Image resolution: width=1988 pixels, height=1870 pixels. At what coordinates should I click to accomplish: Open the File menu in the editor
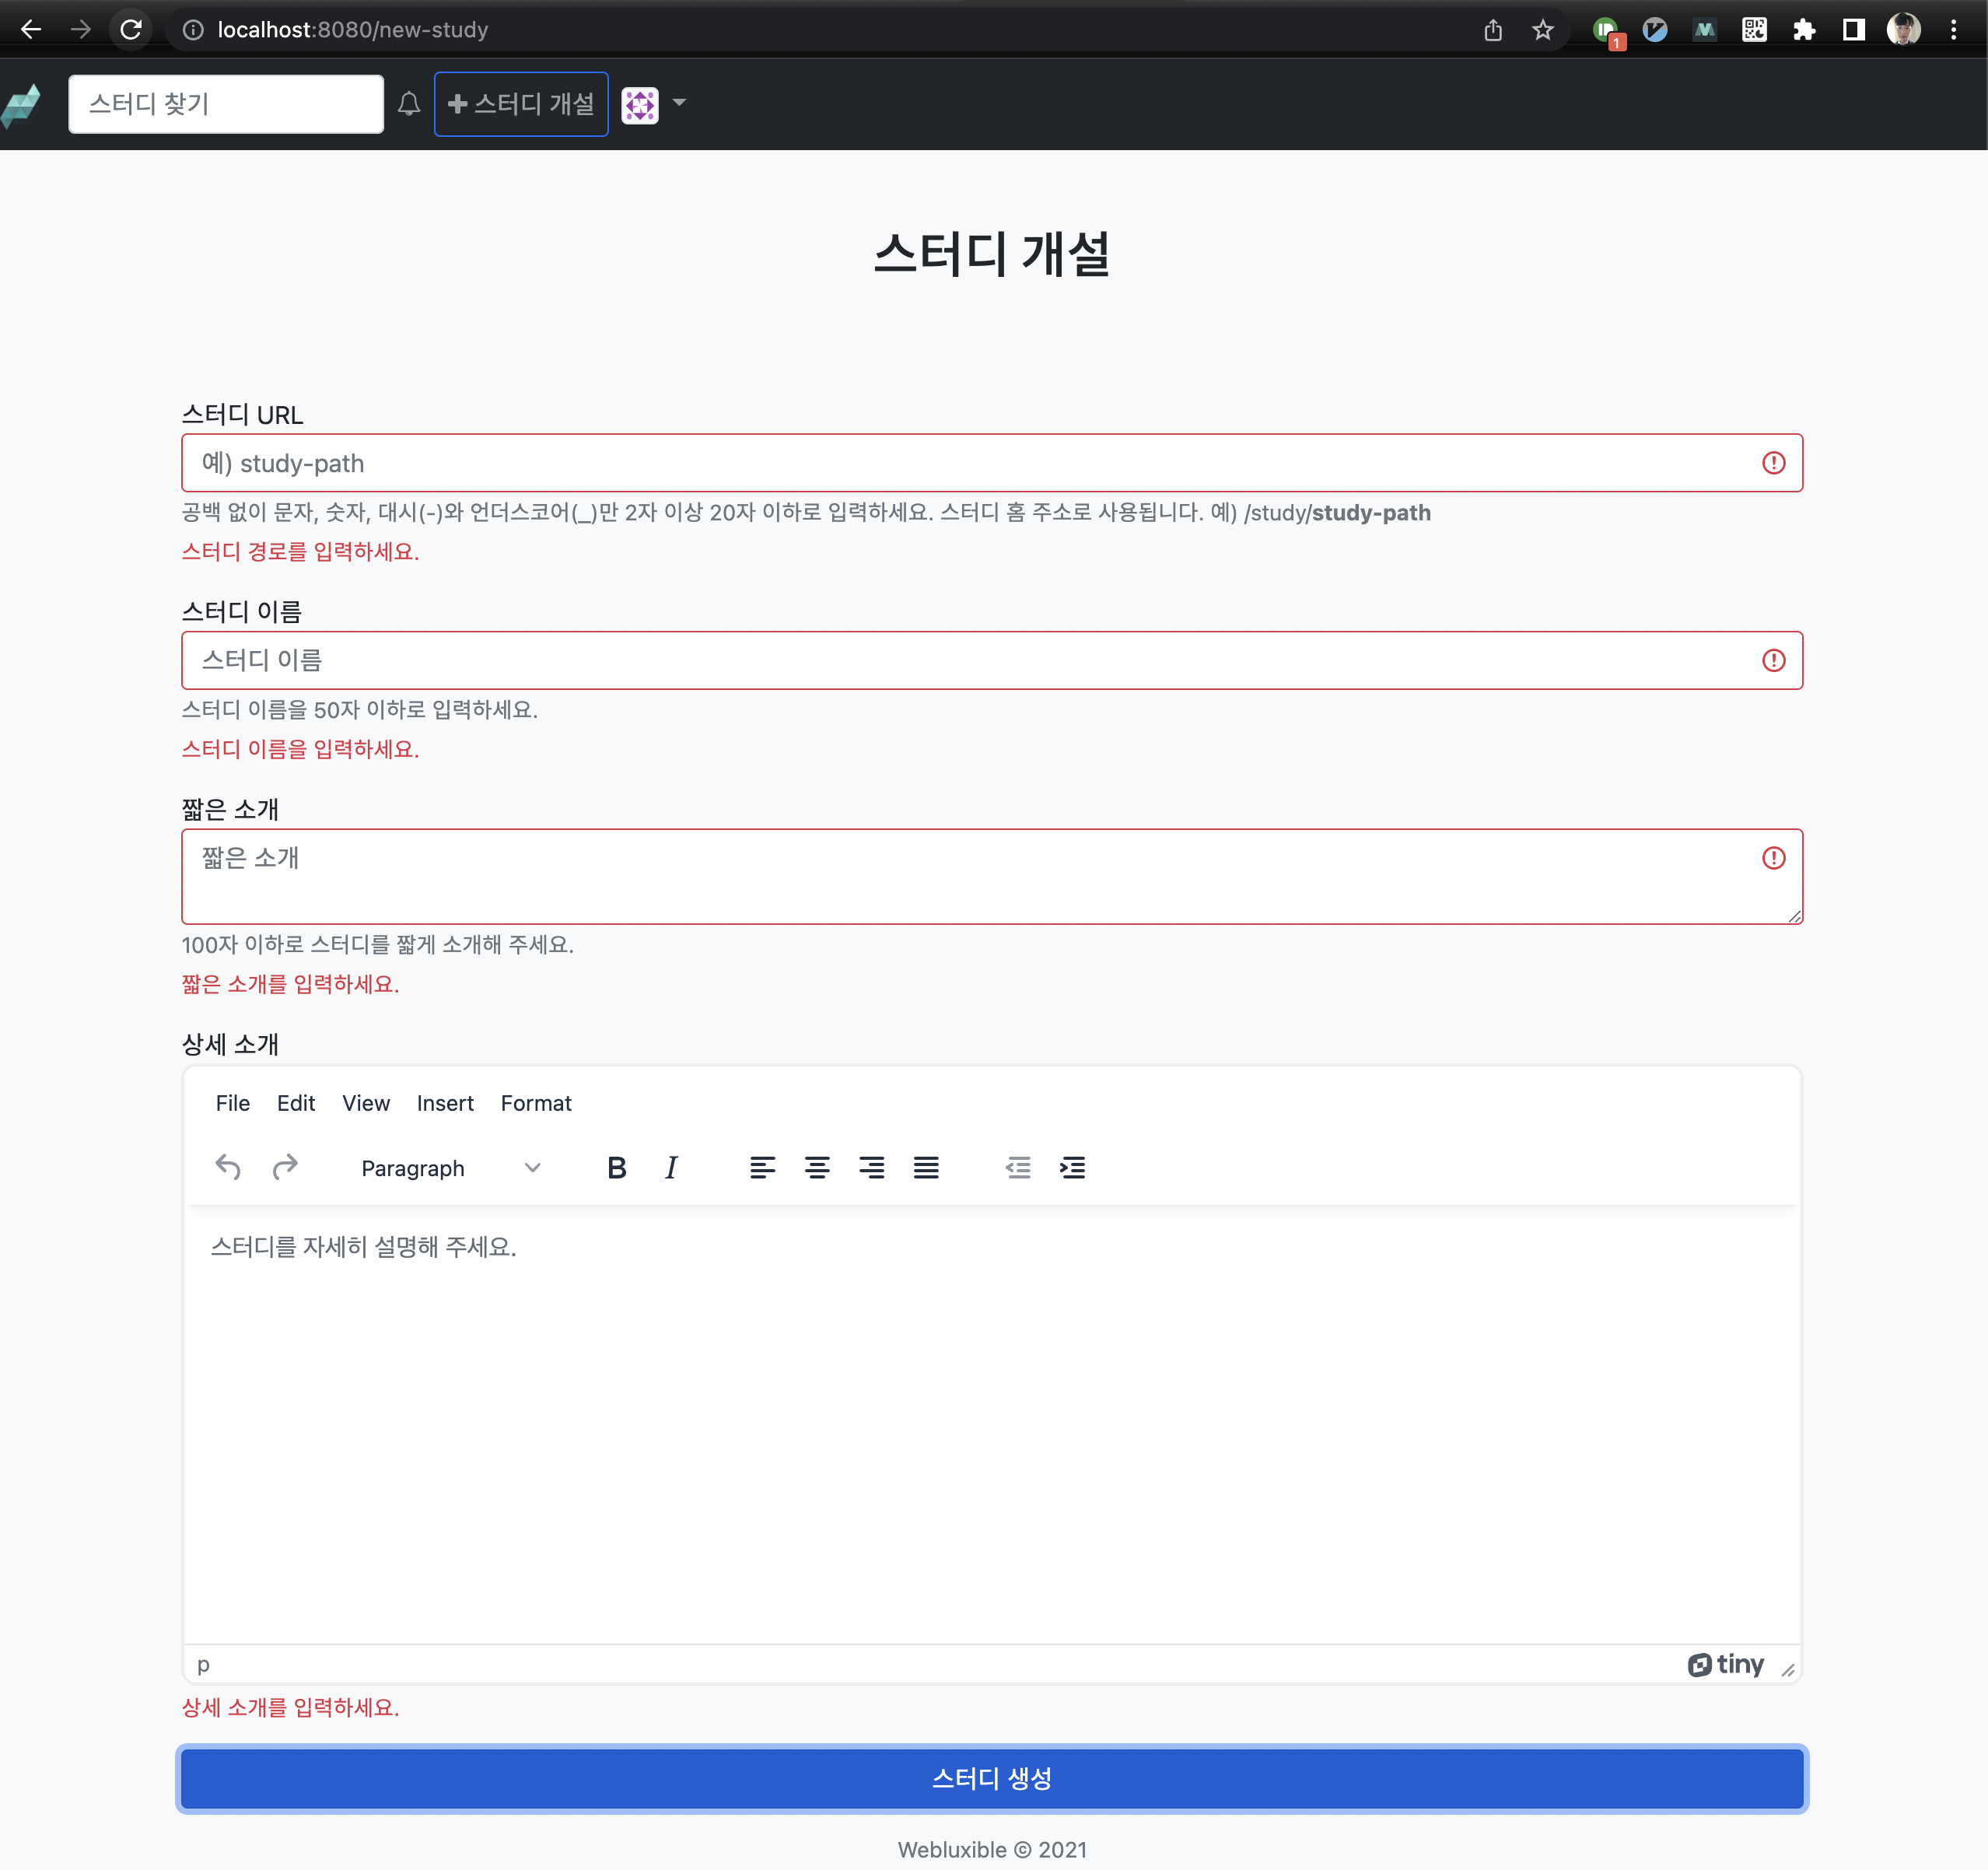(232, 1103)
